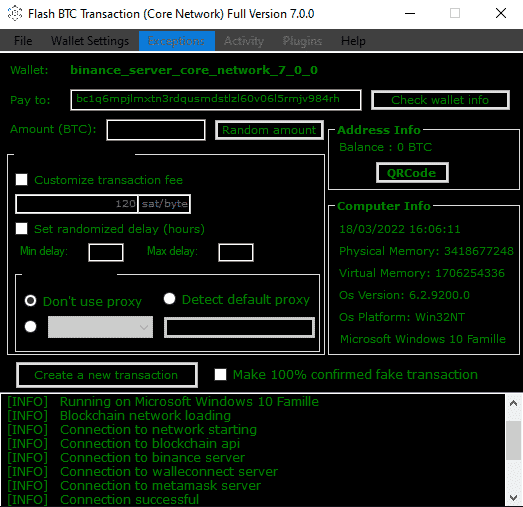
Task: Open the Wallet Settings menu
Action: (90, 41)
